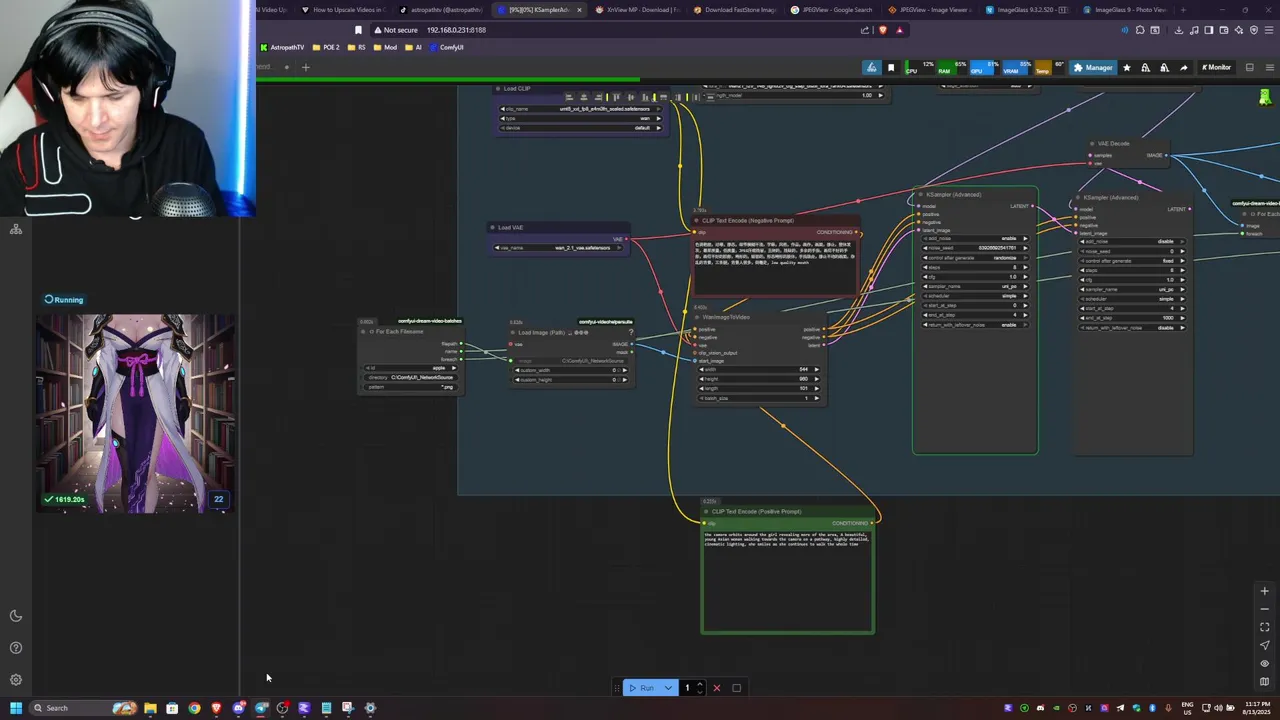Open browser downloads icon
This screenshot has width=1280, height=720.
[x=1179, y=30]
